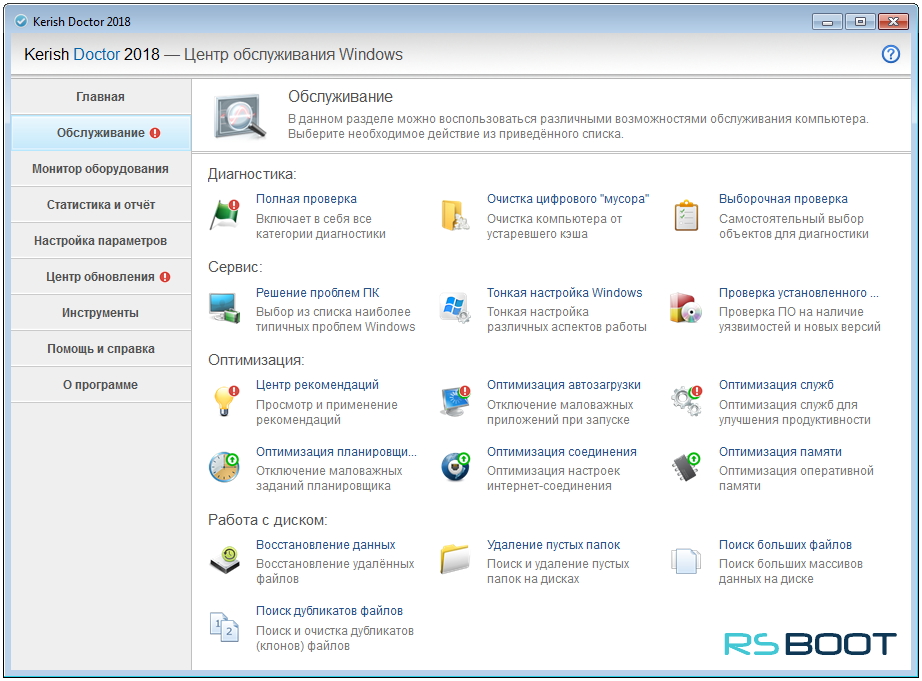Open the Оптимизация соединения link
Viewport: 922px width, 681px height.
562,452
